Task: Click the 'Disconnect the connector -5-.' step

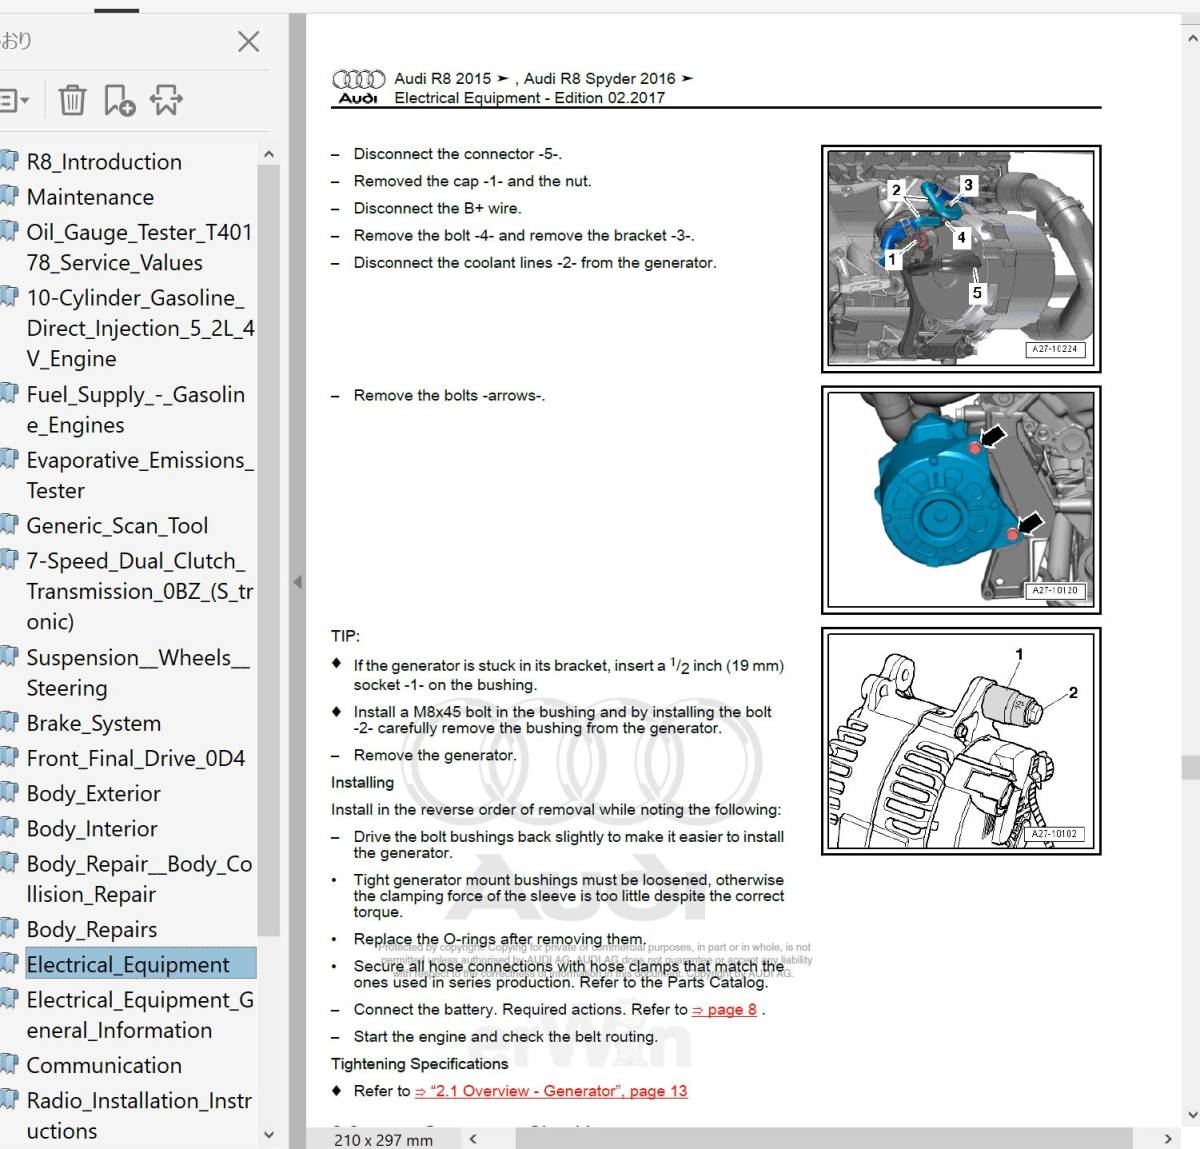Action: pos(457,154)
